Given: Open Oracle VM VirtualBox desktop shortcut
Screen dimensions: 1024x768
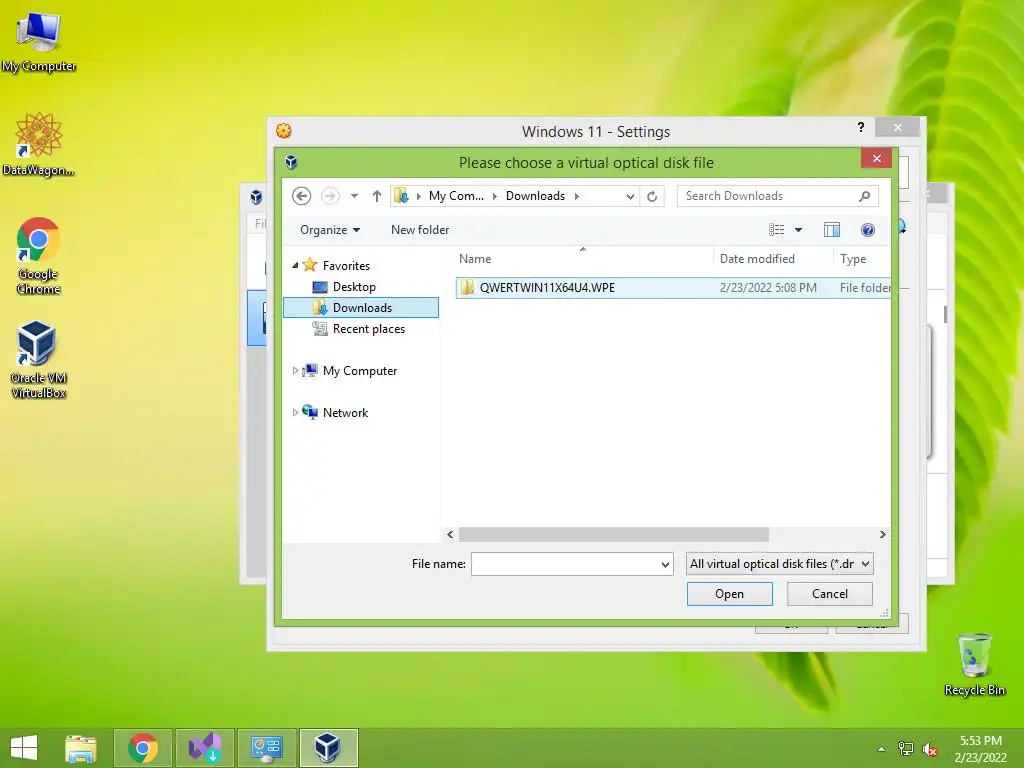Looking at the screenshot, I should [x=39, y=359].
